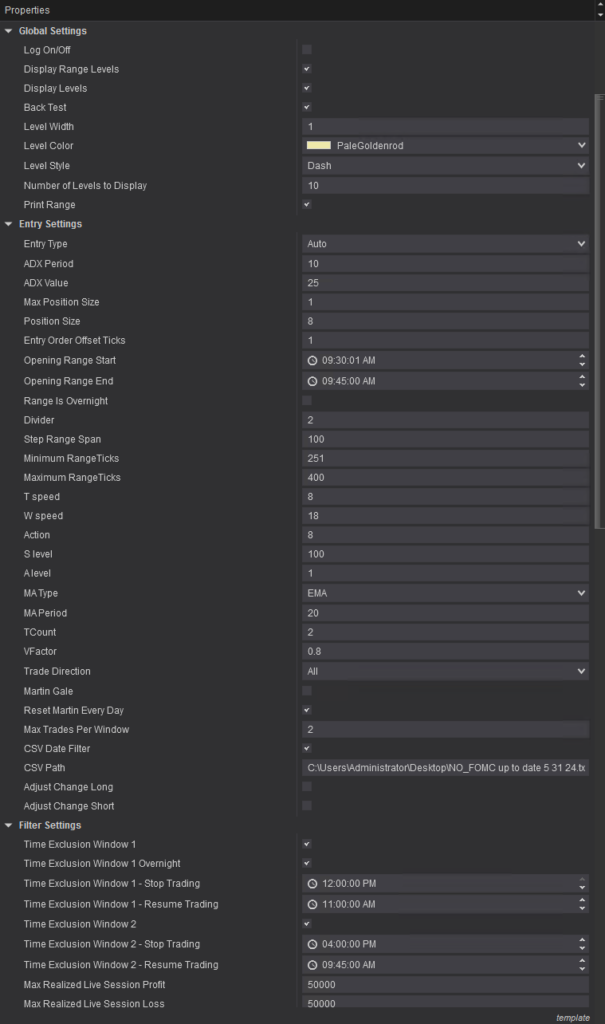Collapse the Entry Settings section
The image size is (605, 1024).
click(9, 224)
